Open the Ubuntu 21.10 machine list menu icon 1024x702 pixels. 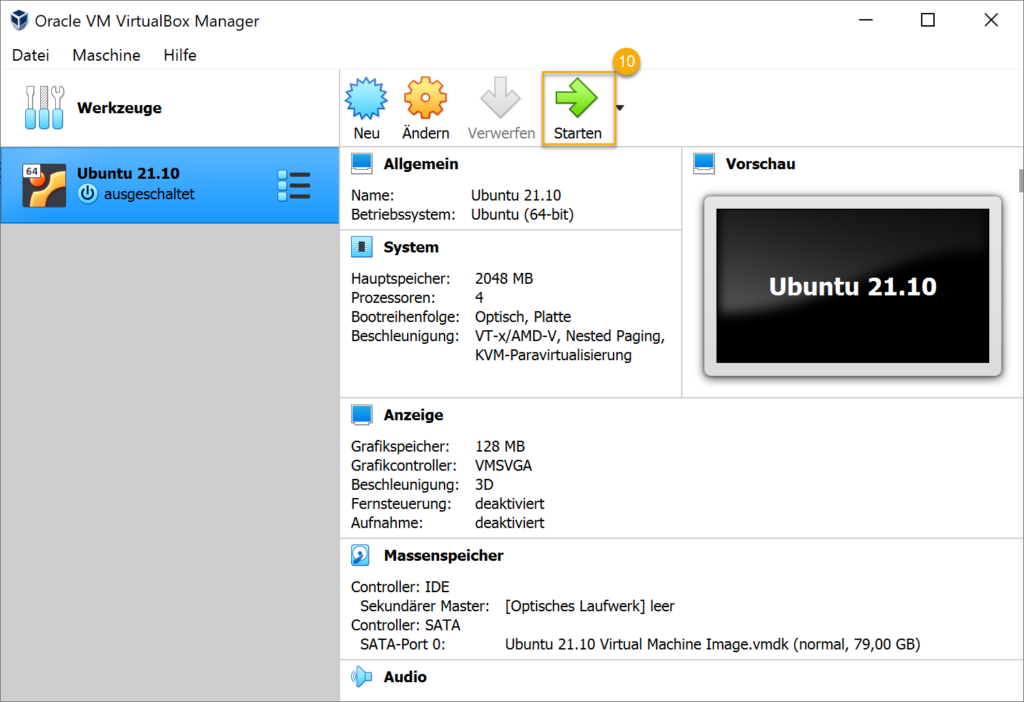294,186
